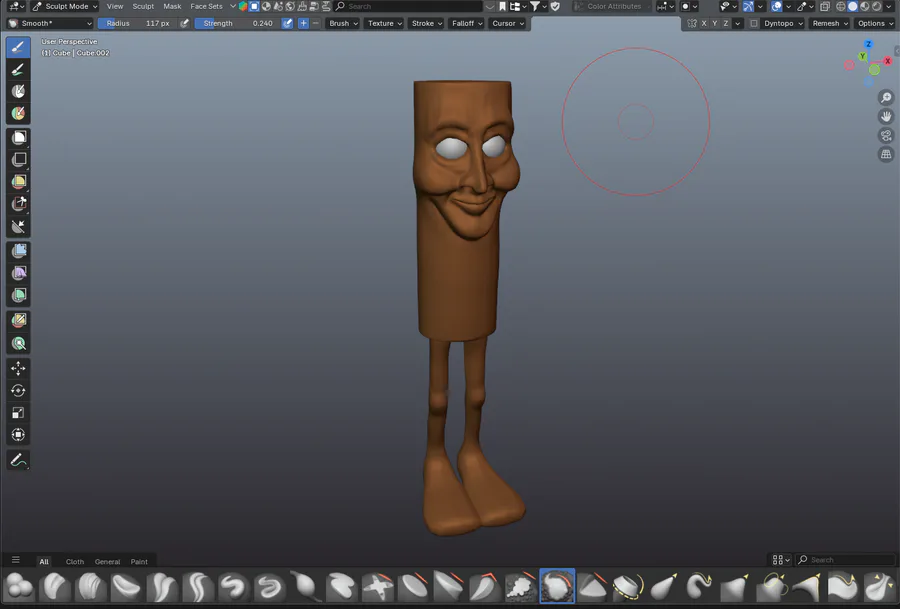Toggle strength pen pressure button
Screen dimensions: 900x609
click(287, 24)
